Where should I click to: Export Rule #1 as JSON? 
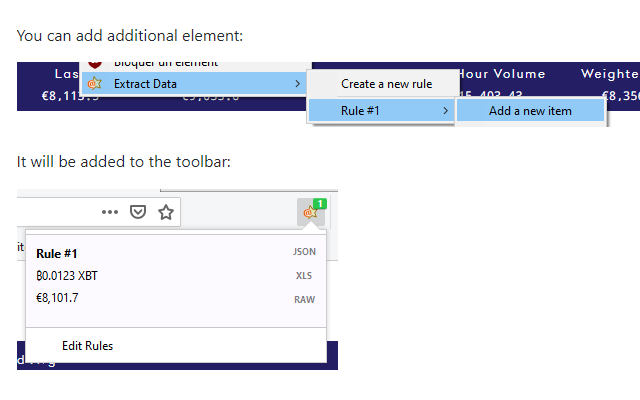pyautogui.click(x=304, y=253)
